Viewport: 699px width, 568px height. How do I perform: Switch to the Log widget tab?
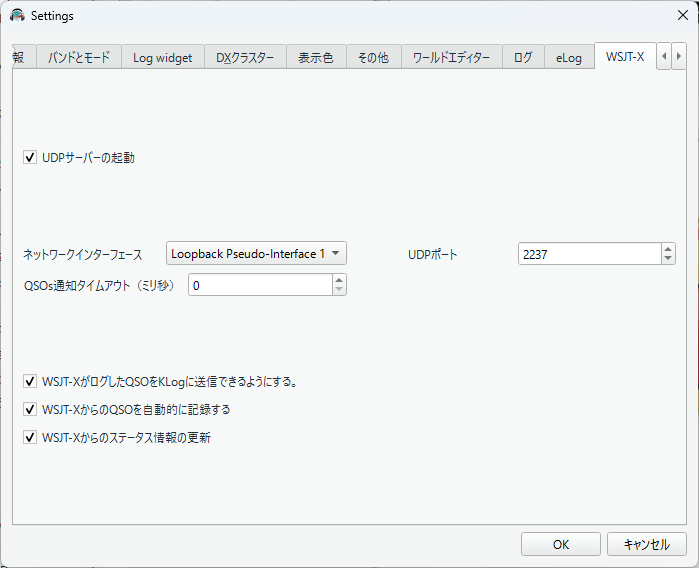pos(163,57)
